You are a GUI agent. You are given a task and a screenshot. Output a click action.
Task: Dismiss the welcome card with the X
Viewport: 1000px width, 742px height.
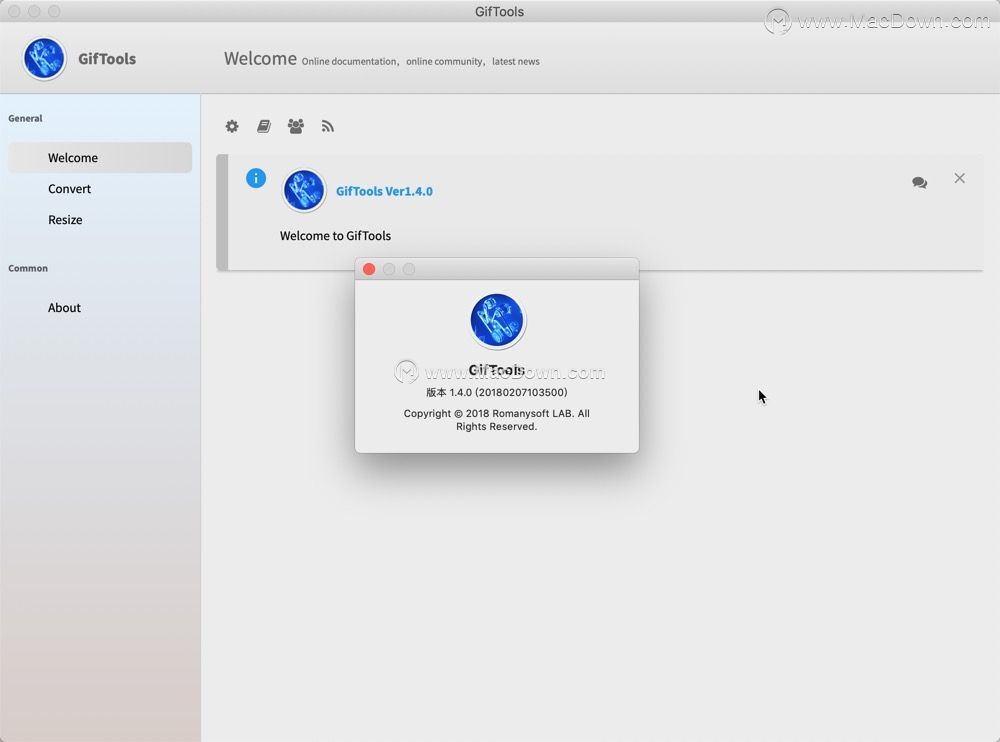(x=959, y=178)
